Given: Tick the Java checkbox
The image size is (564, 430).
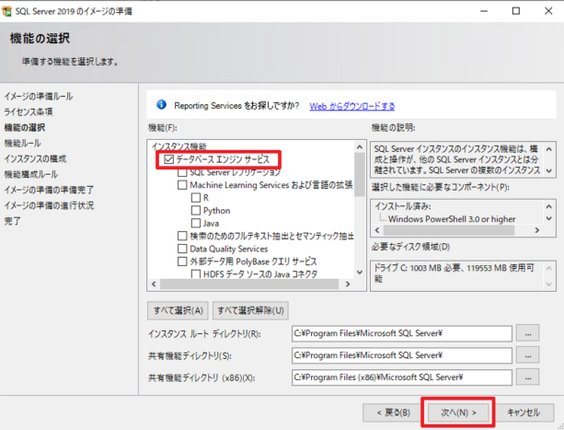Looking at the screenshot, I should [196, 223].
